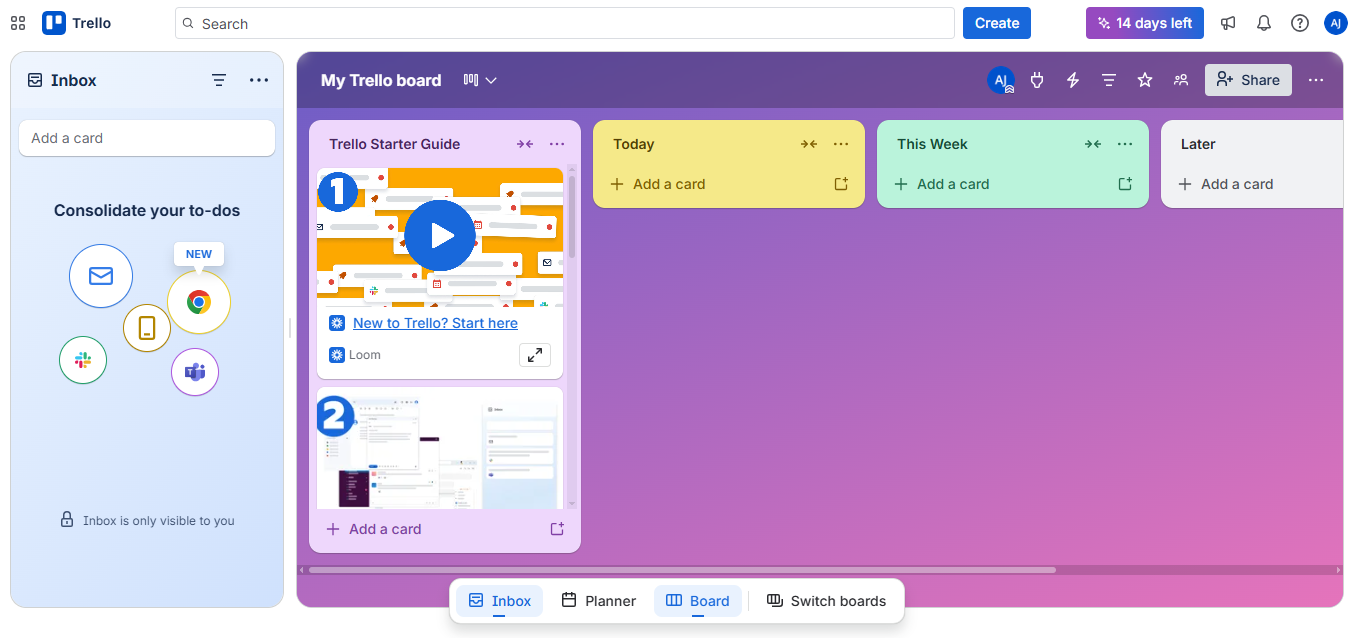Create card from template in Starter Guide

(x=557, y=529)
